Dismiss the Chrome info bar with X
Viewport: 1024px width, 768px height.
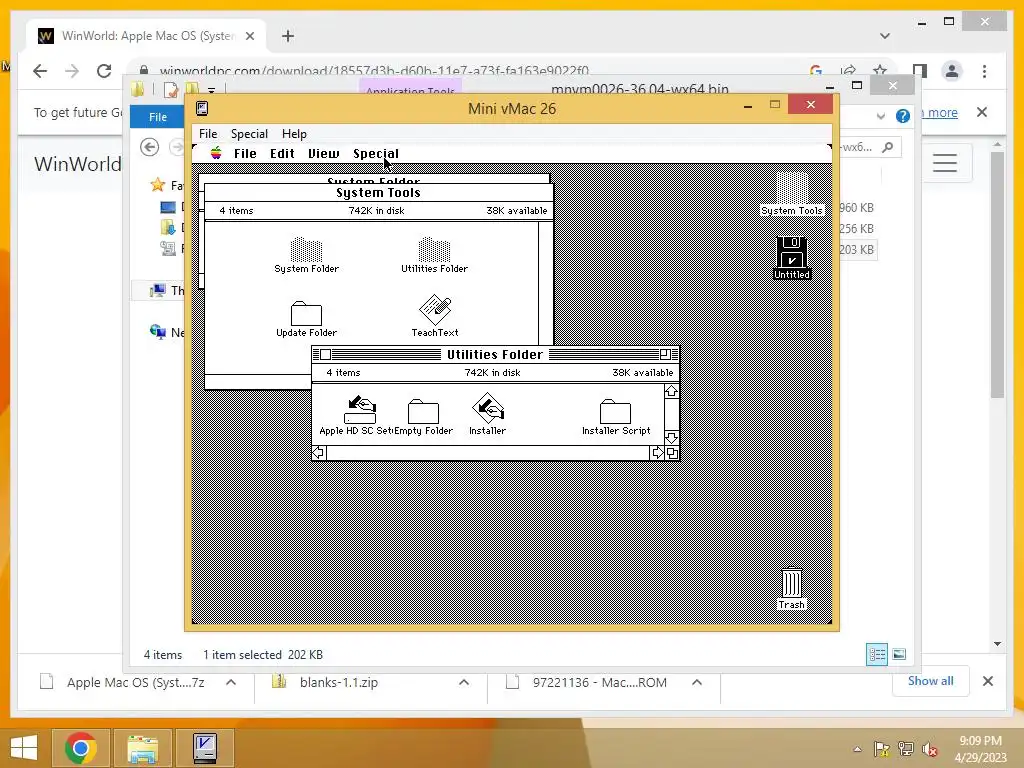click(982, 112)
